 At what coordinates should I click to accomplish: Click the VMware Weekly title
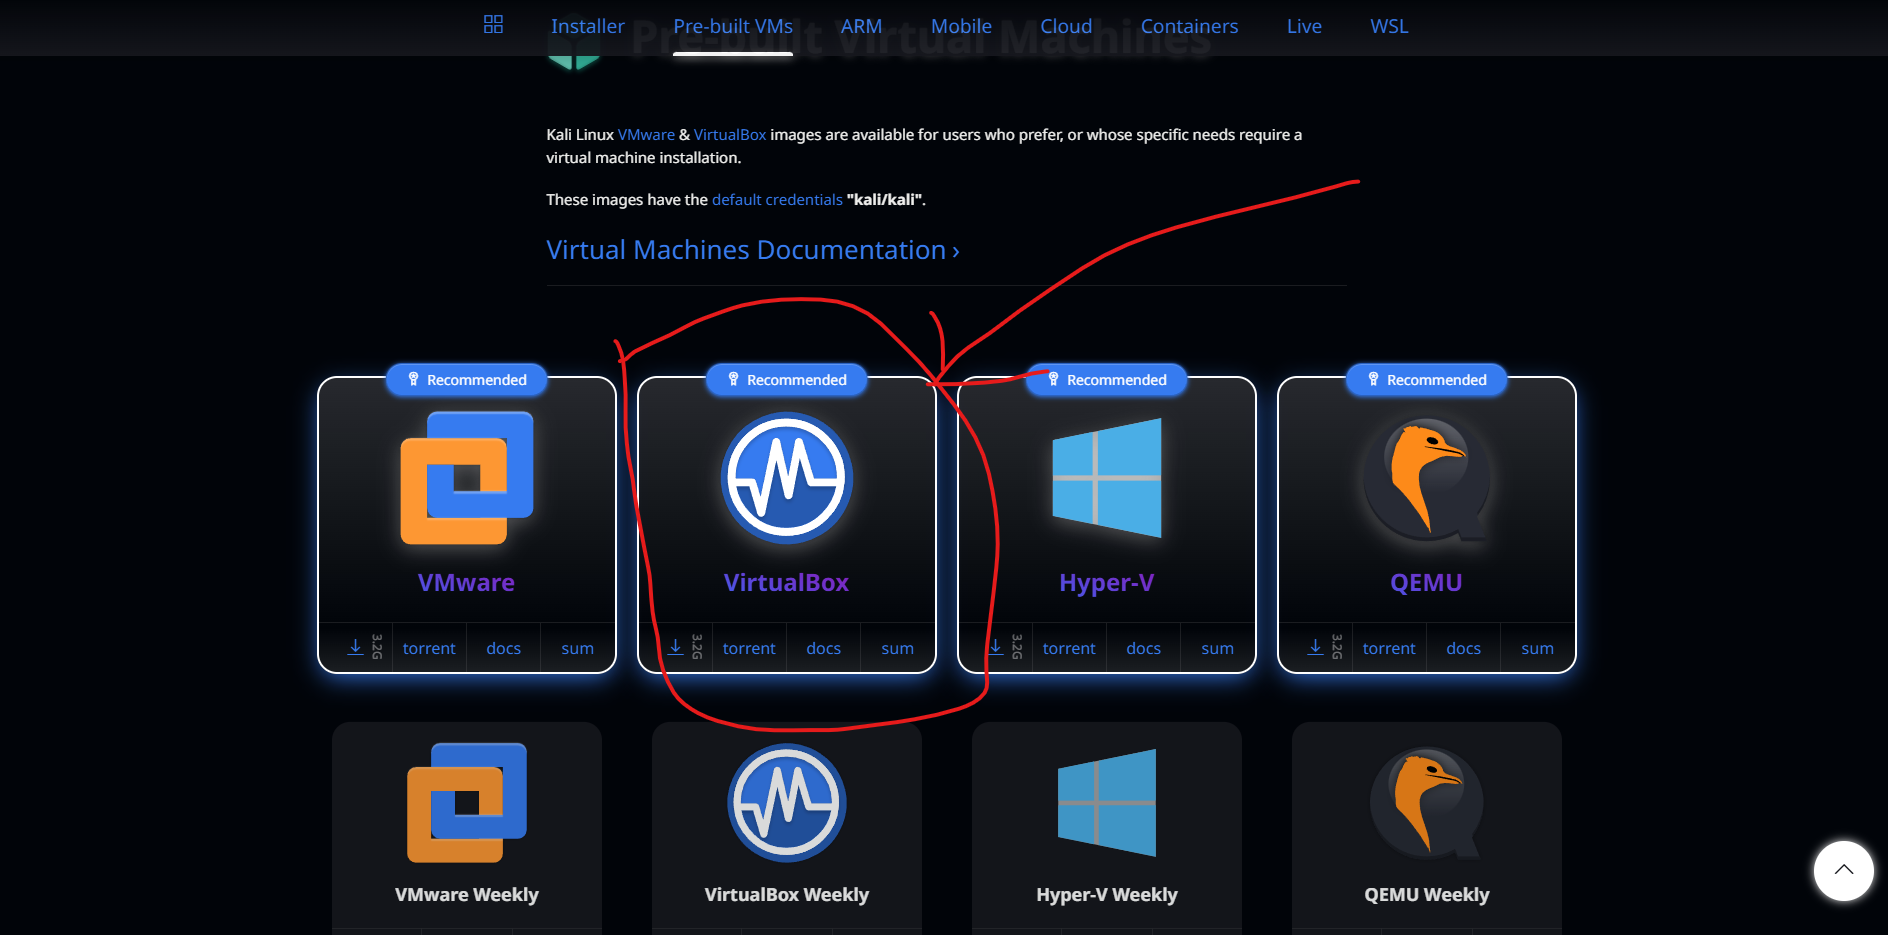point(467,895)
